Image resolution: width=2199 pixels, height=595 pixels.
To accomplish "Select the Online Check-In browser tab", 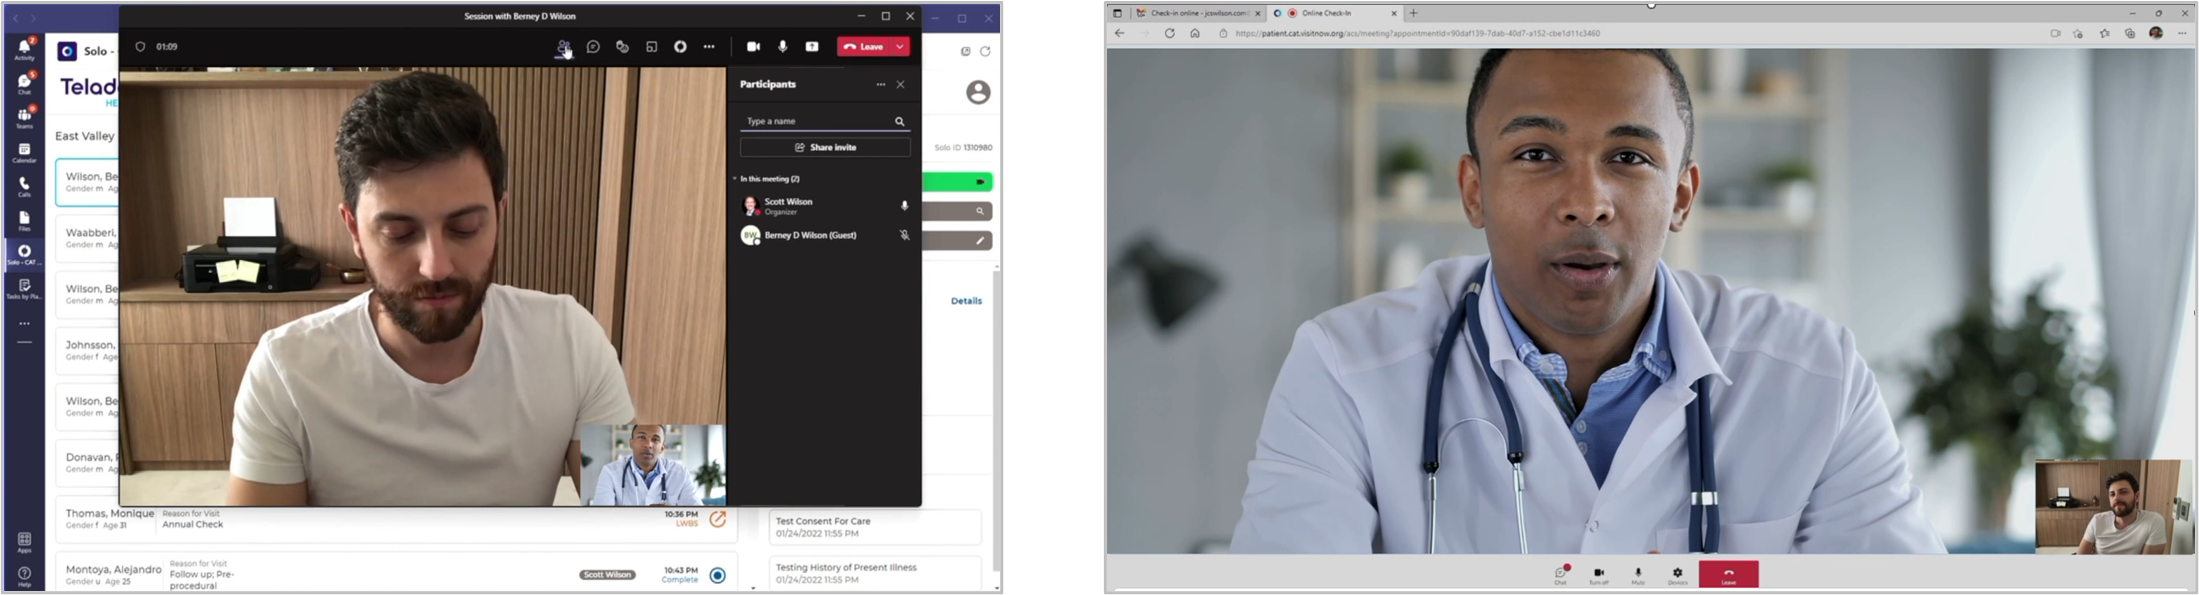I will [1335, 13].
